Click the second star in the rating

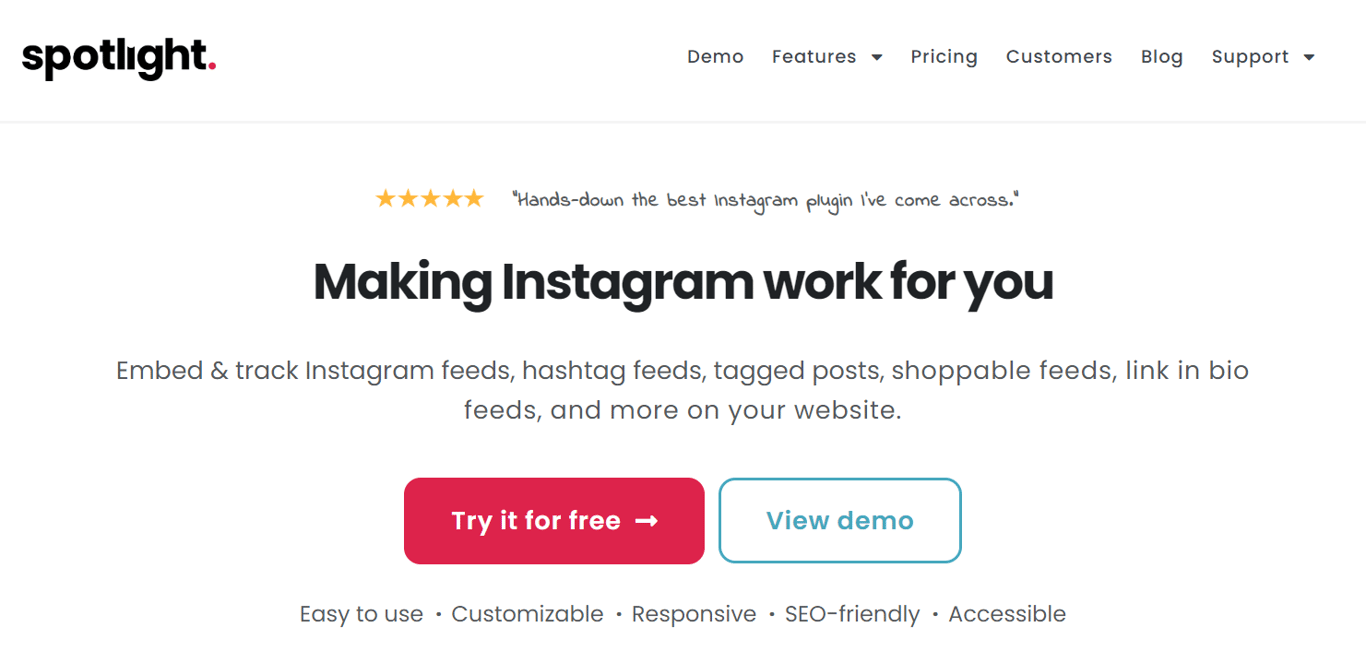coord(409,198)
